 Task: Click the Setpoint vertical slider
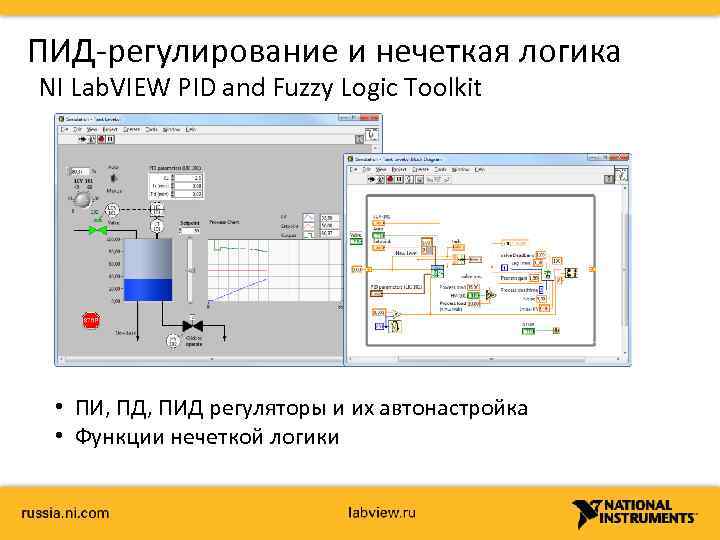coord(190,270)
